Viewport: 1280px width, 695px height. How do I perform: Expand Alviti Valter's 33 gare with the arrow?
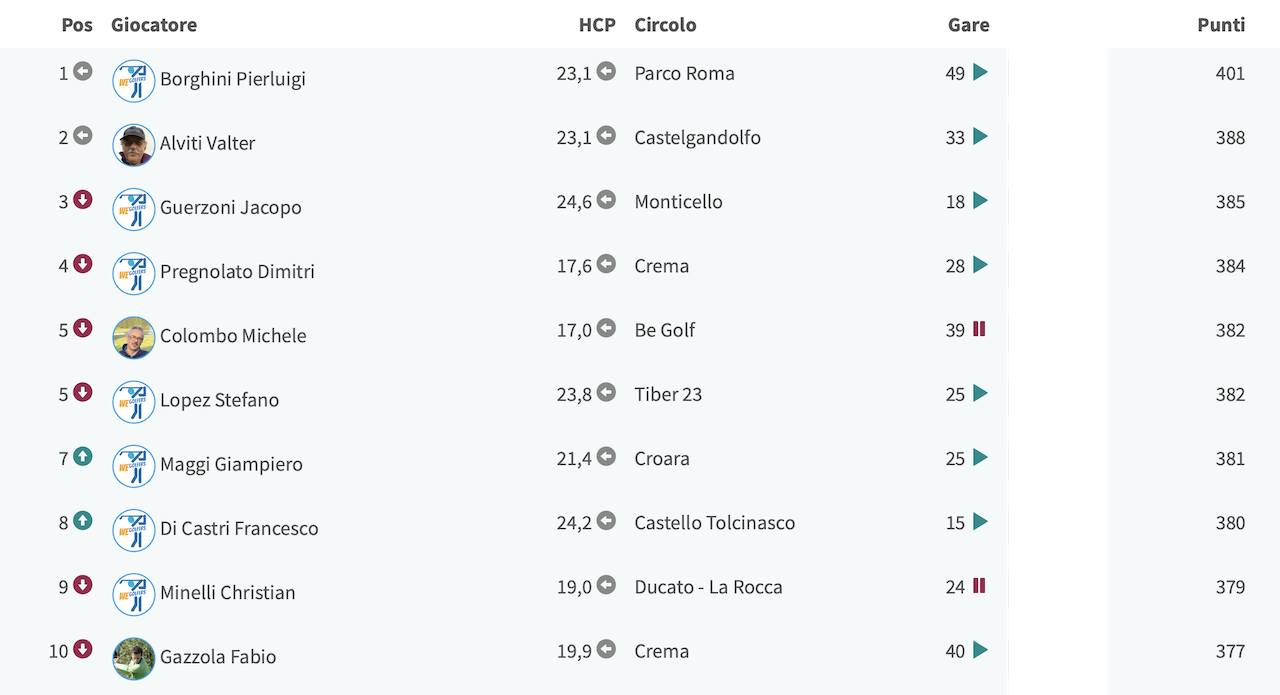980,136
